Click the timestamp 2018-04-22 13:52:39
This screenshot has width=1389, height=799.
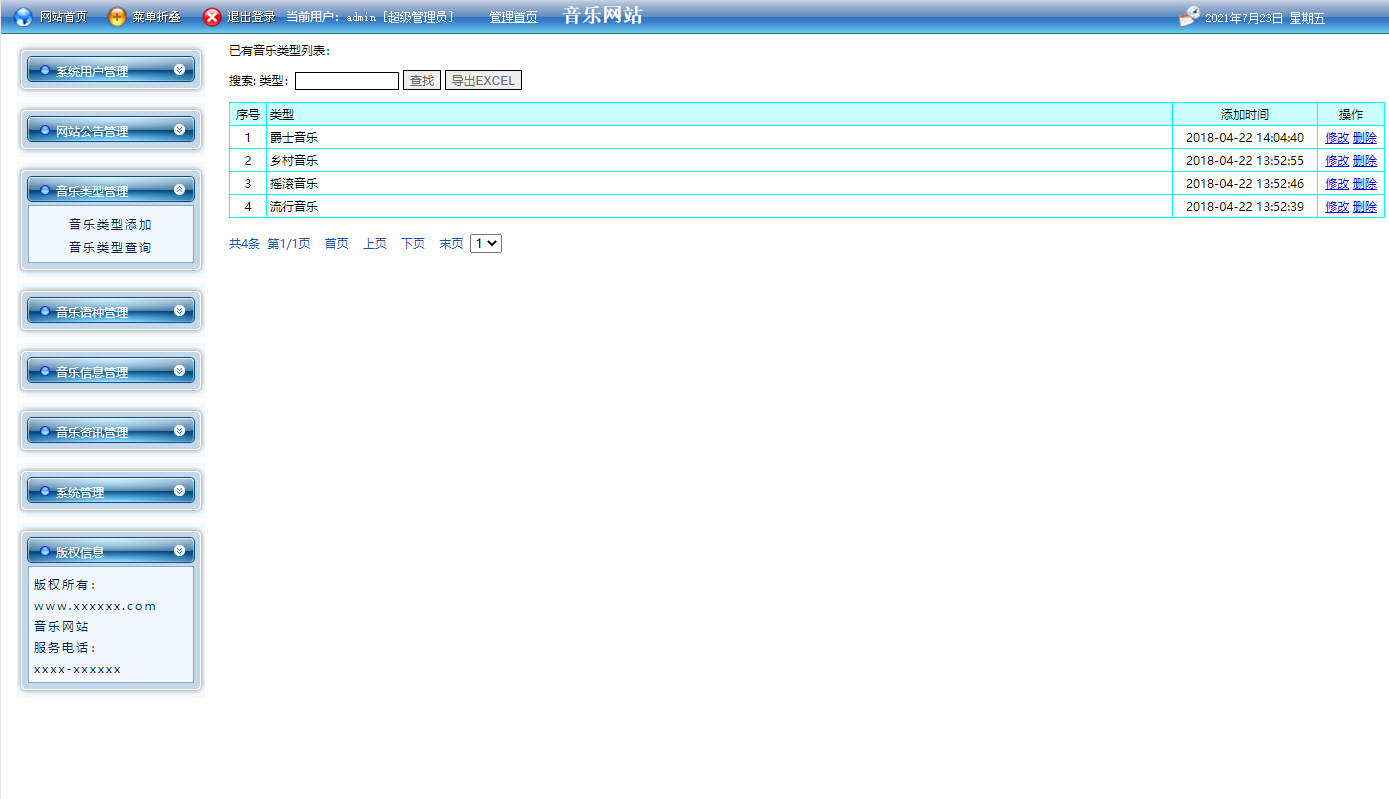1245,207
